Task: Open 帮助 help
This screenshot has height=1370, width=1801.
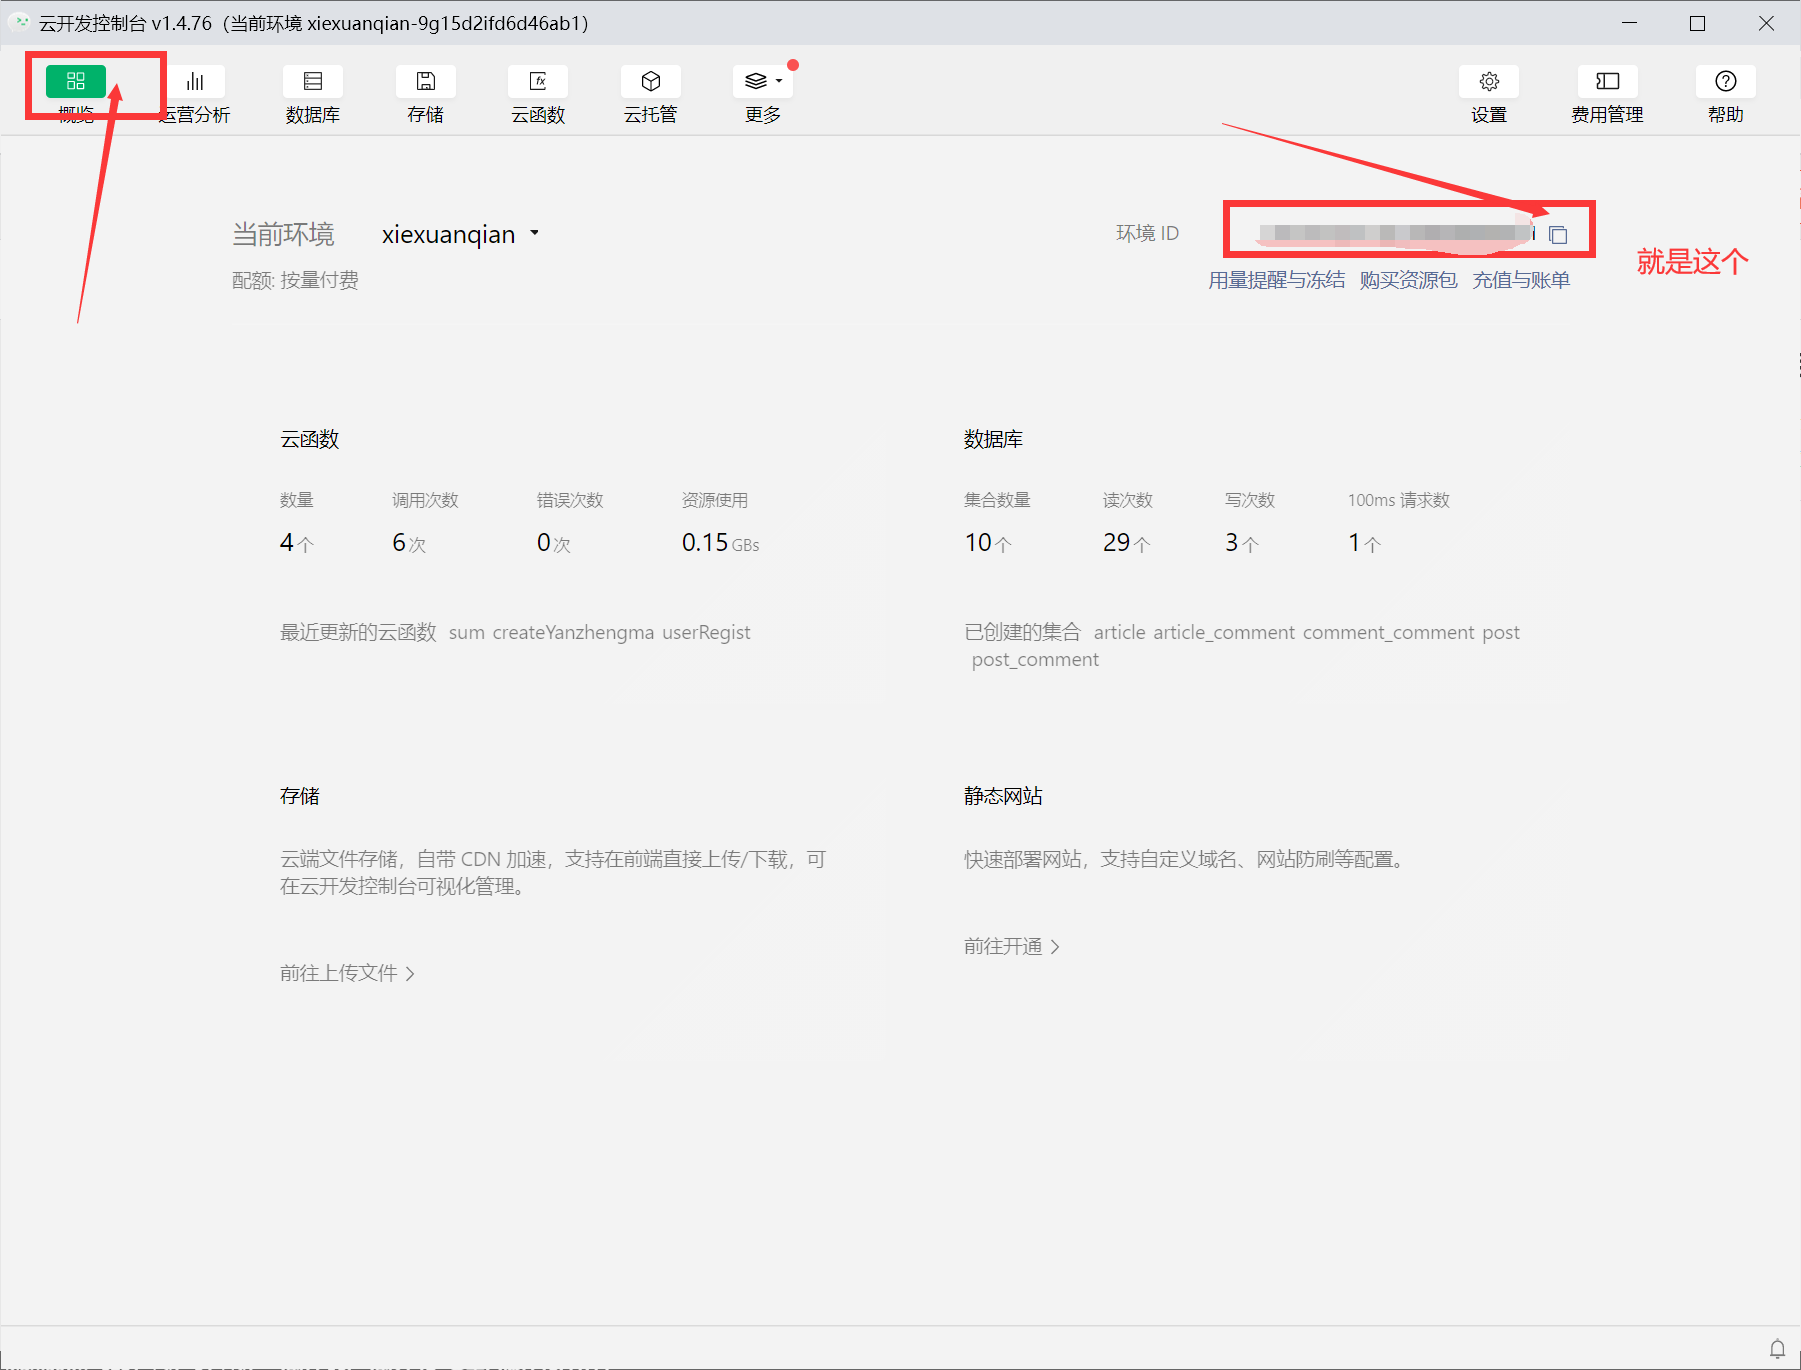Action: [1726, 94]
